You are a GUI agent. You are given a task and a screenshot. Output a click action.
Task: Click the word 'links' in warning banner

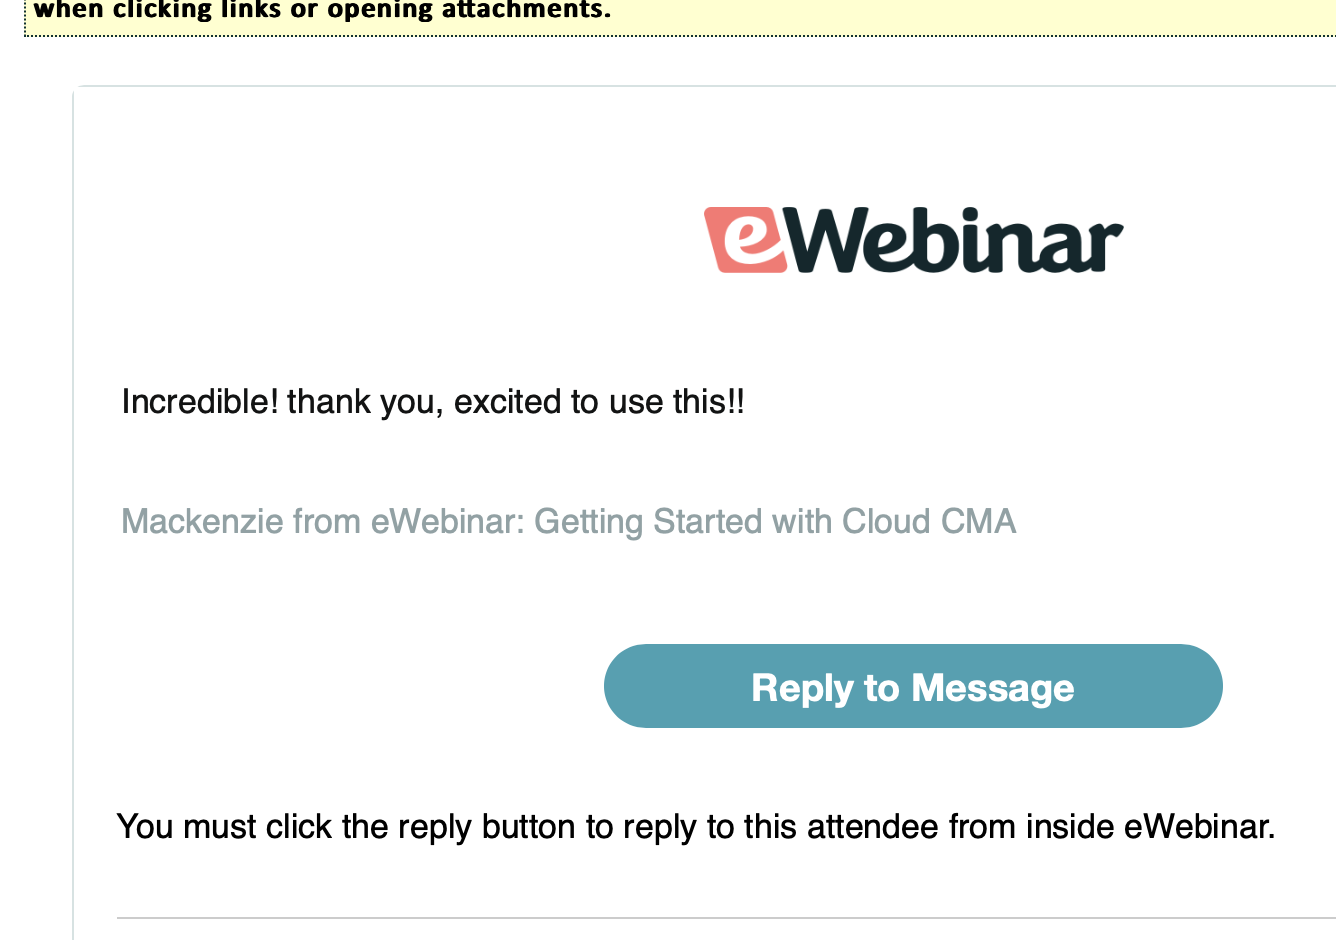pos(252,11)
